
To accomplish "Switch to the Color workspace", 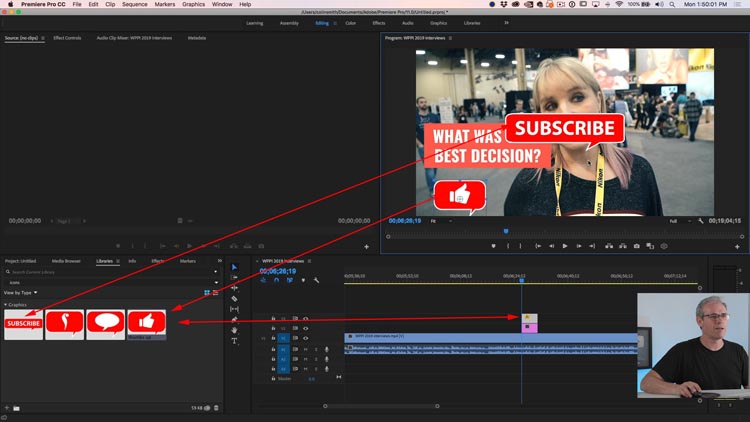I will coord(351,23).
